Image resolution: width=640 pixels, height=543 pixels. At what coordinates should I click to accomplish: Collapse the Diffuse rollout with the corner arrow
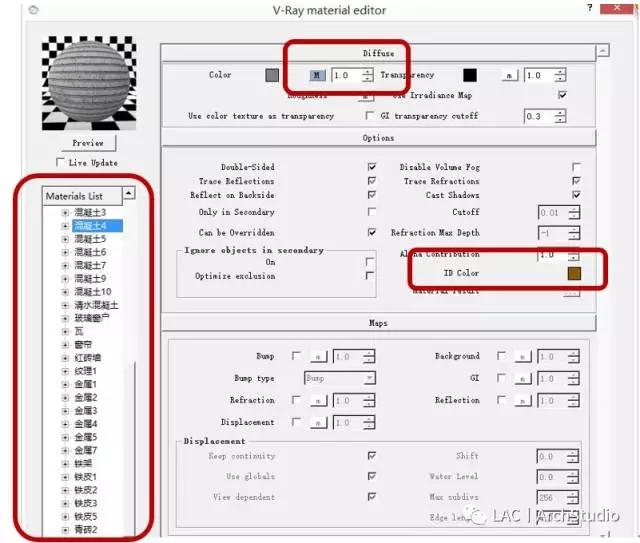click(603, 51)
